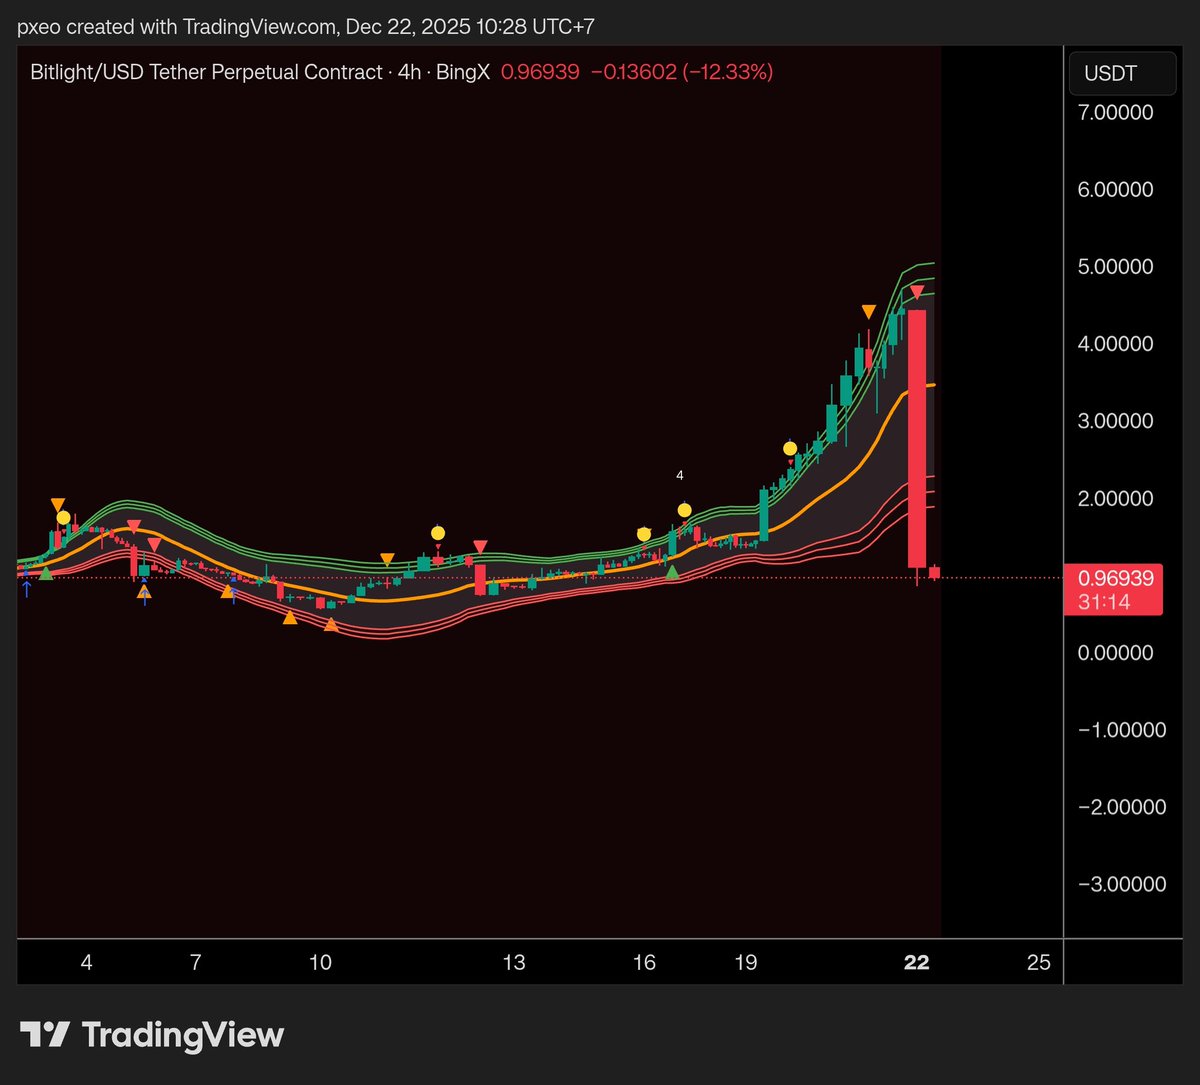Select the small red latest candle after the crash
This screenshot has height=1085, width=1200.
coord(935,572)
